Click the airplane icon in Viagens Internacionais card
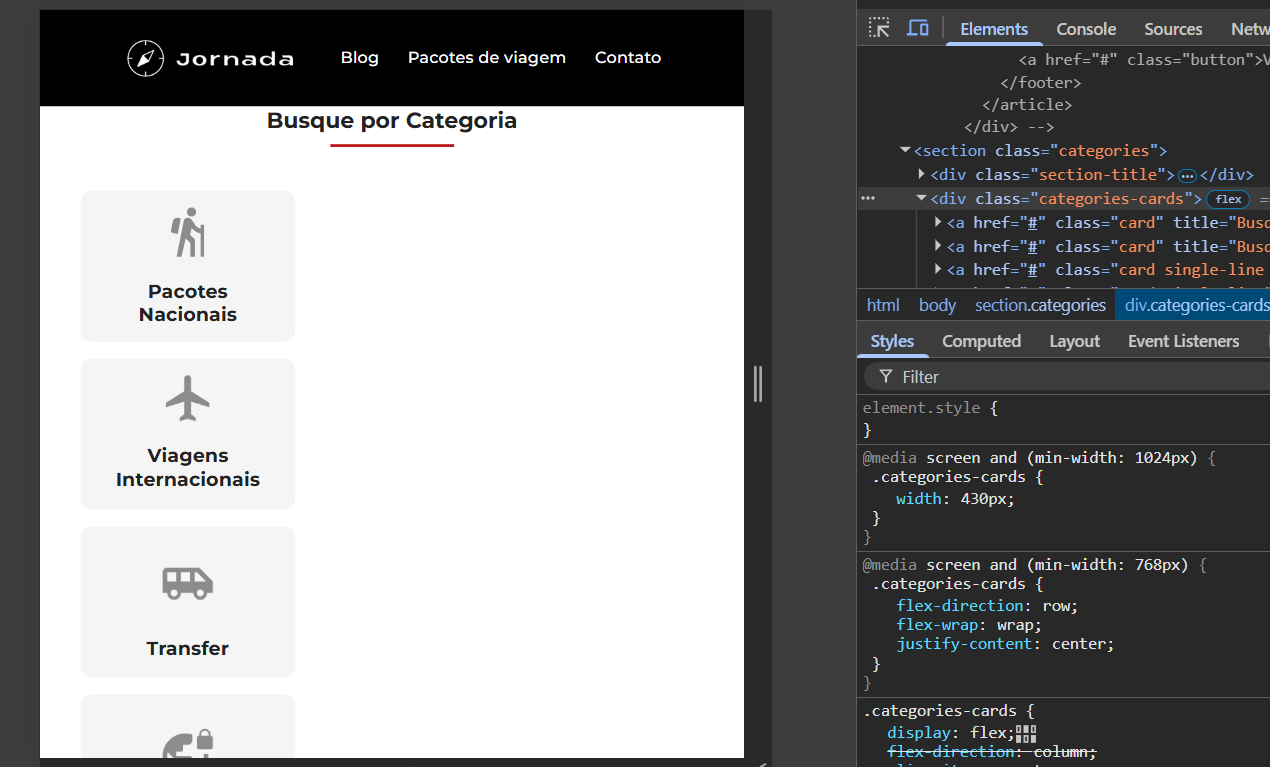1270x767 pixels. point(188,398)
